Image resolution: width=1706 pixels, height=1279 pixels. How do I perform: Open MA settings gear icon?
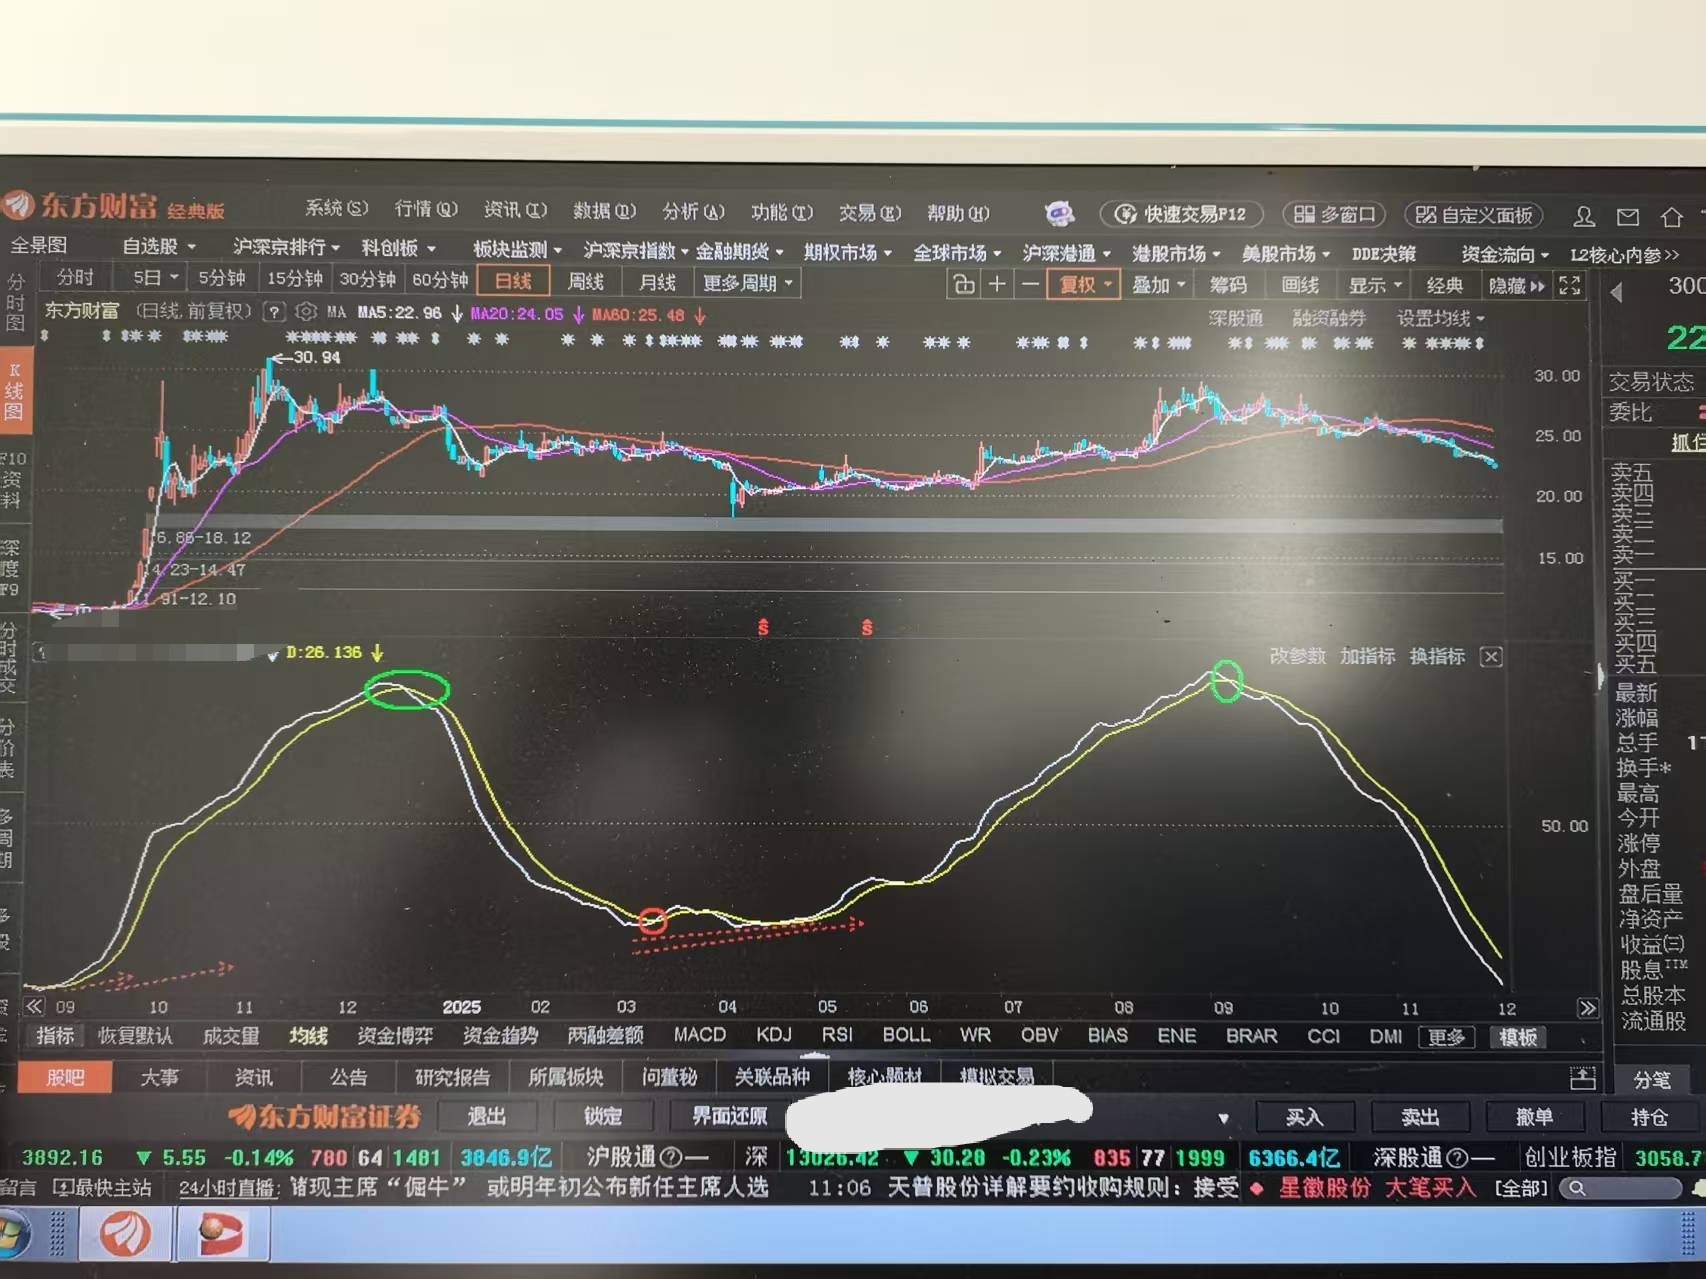pyautogui.click(x=306, y=312)
